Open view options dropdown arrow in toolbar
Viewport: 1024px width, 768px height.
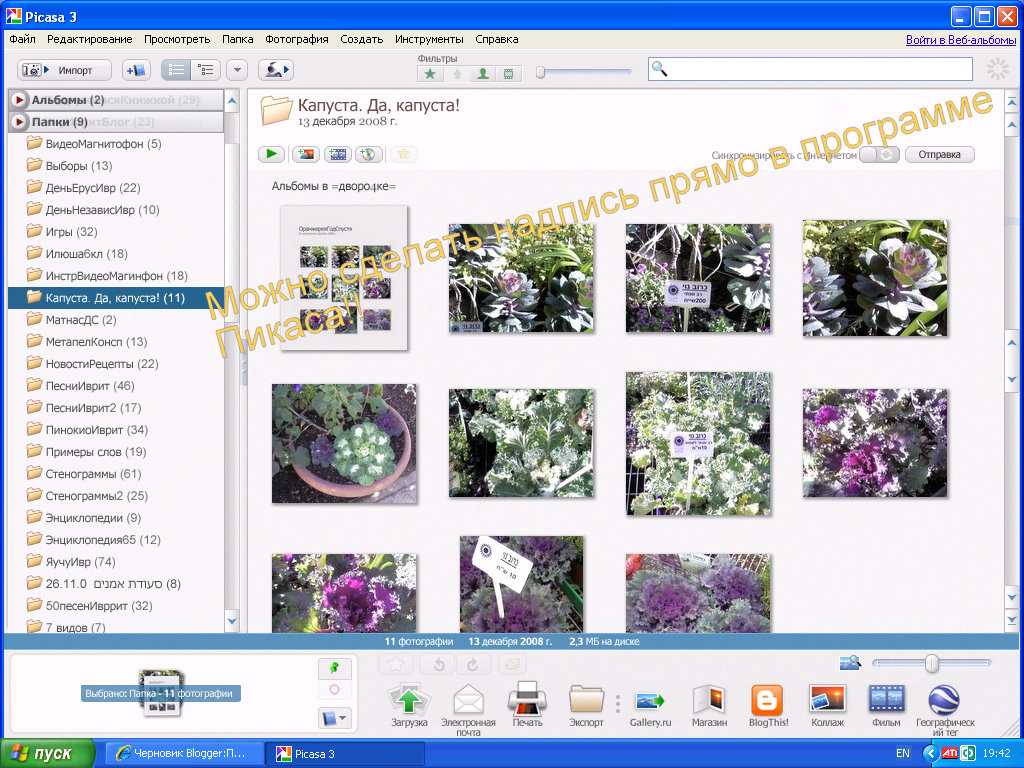point(237,70)
